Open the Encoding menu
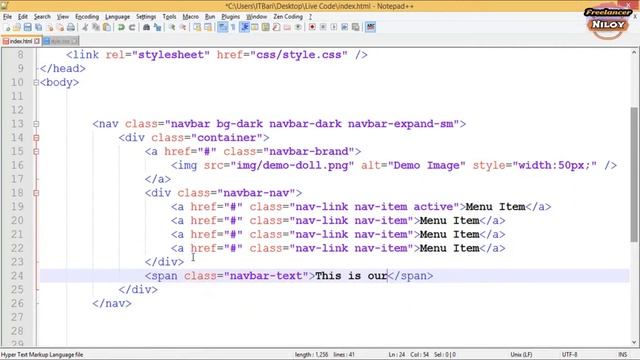The image size is (640, 360). [x=87, y=17]
